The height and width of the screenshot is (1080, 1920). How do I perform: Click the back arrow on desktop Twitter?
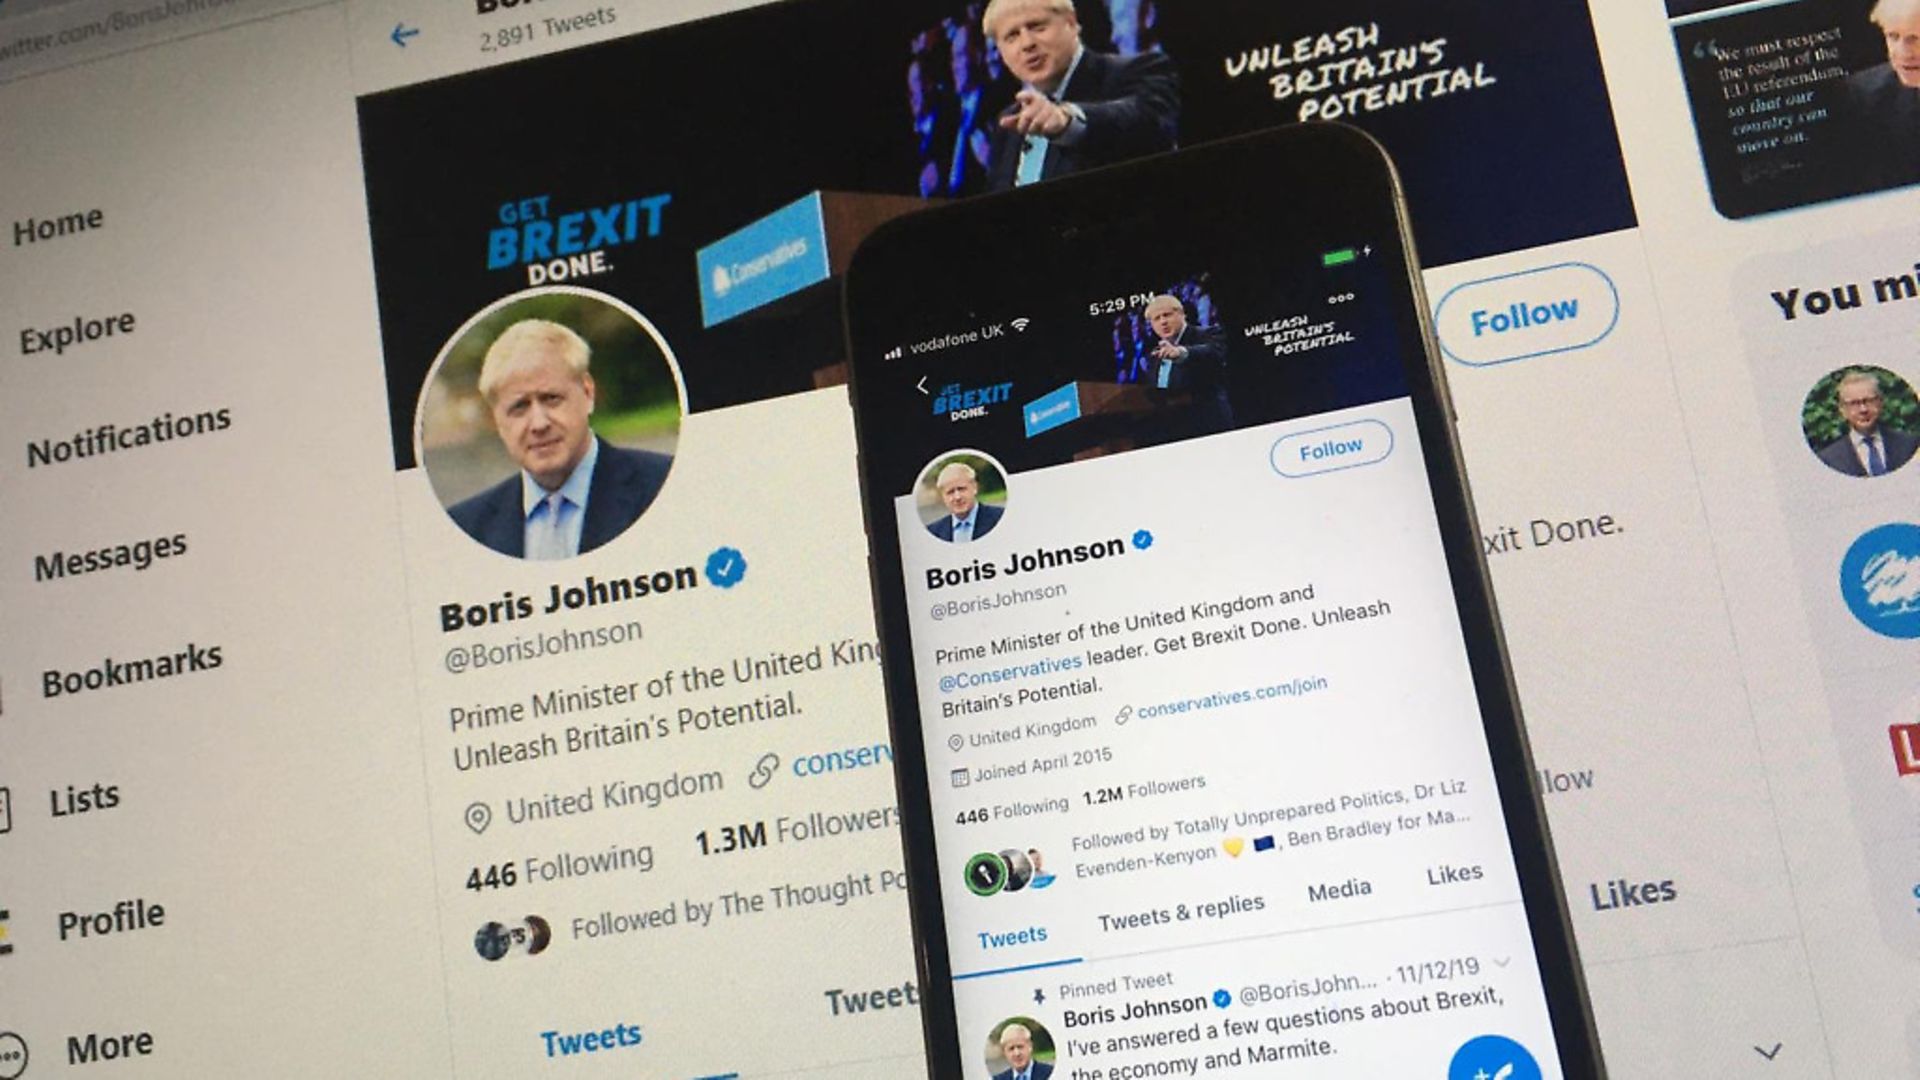pyautogui.click(x=404, y=35)
